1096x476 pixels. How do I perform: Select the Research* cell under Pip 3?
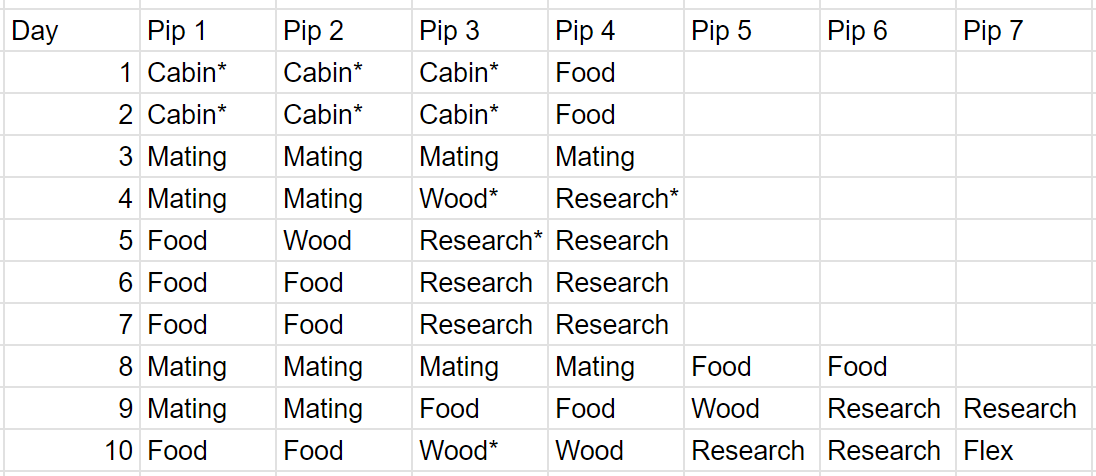tap(479, 241)
